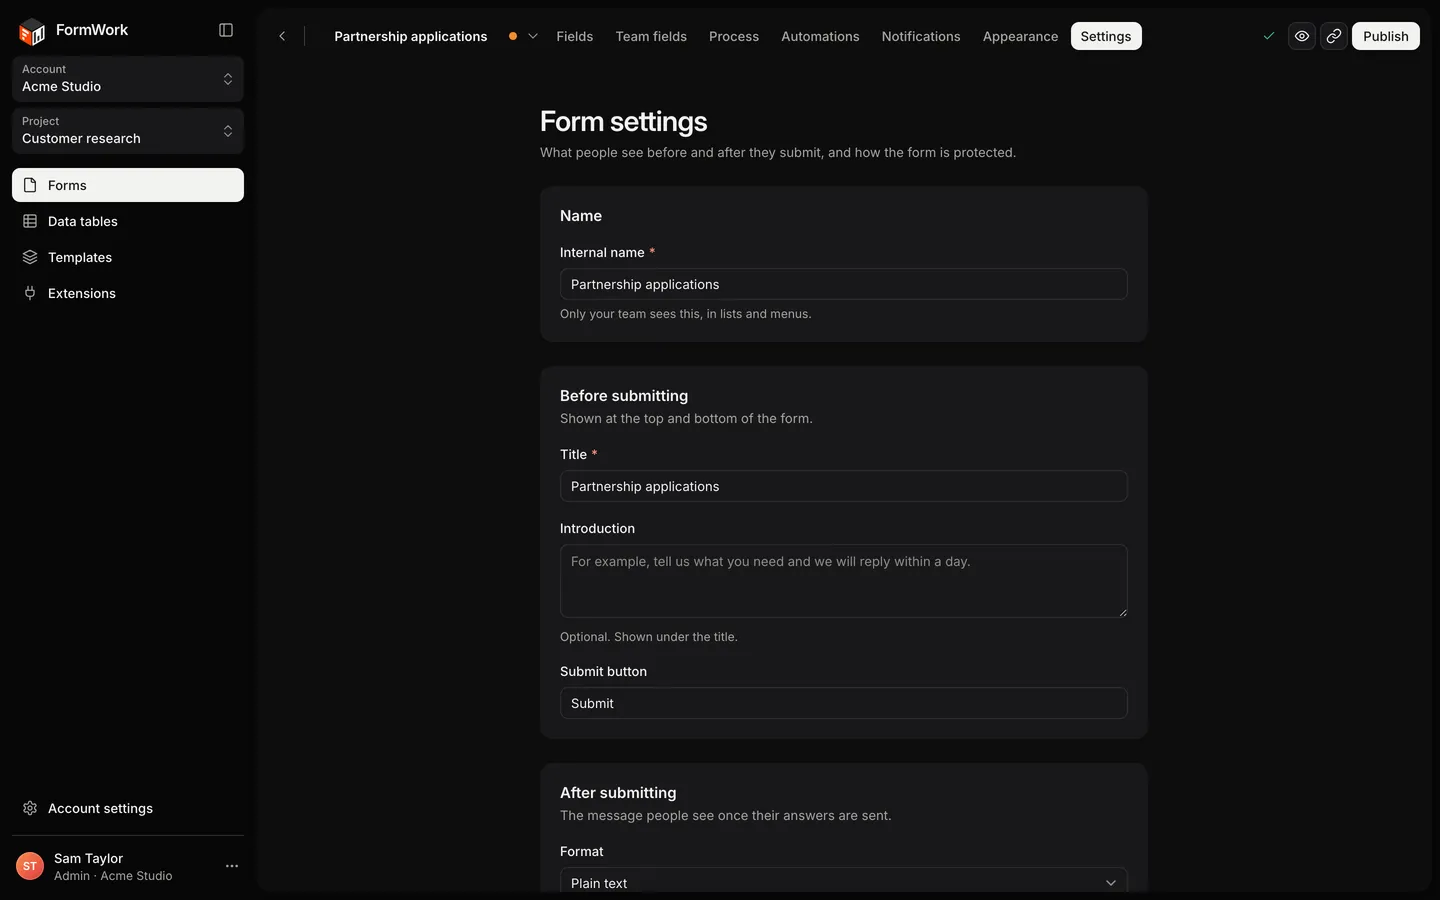
Task: Click 'Only your team sees this' helper text
Action: pyautogui.click(x=686, y=314)
